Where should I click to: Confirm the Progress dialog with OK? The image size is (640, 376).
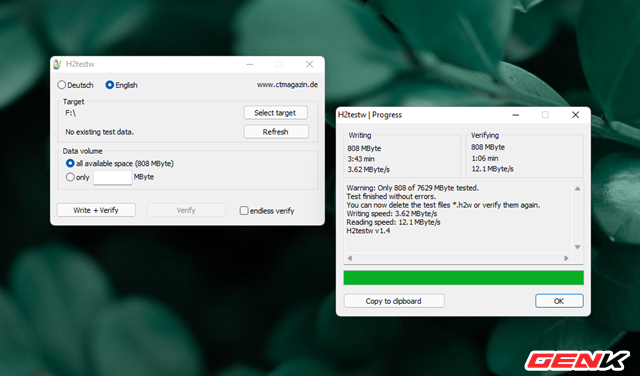559,301
